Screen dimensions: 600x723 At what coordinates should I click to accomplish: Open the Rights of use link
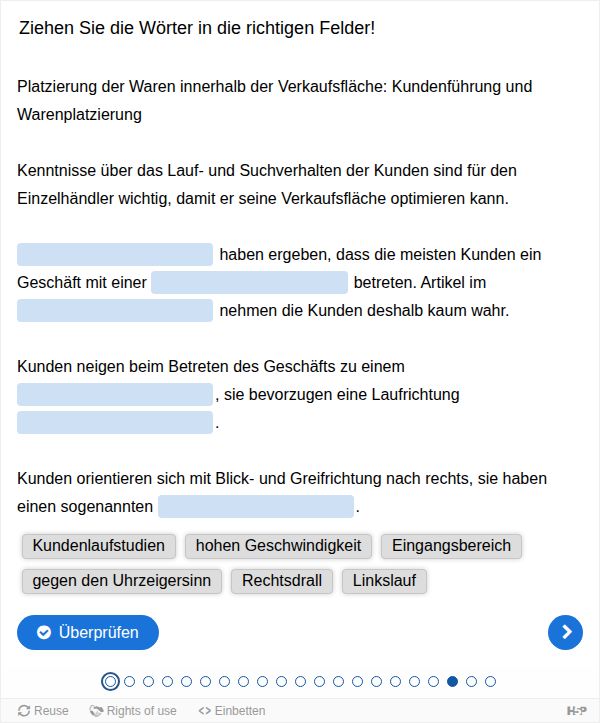point(133,711)
